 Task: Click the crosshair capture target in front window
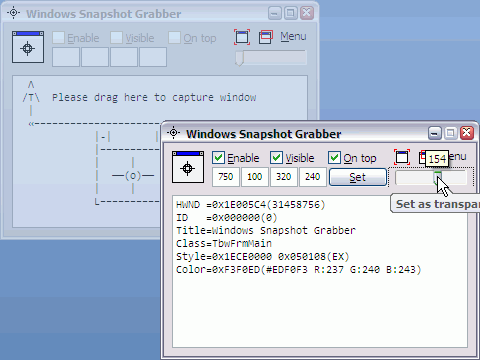188,167
